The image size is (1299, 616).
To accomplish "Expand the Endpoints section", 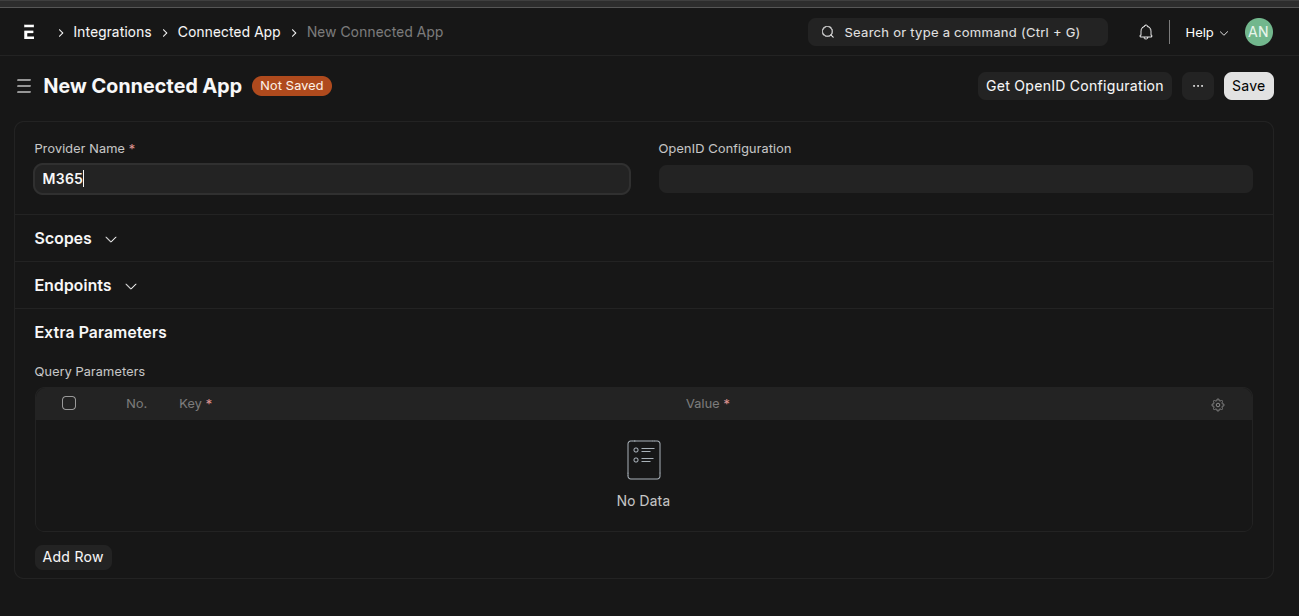I will [85, 286].
